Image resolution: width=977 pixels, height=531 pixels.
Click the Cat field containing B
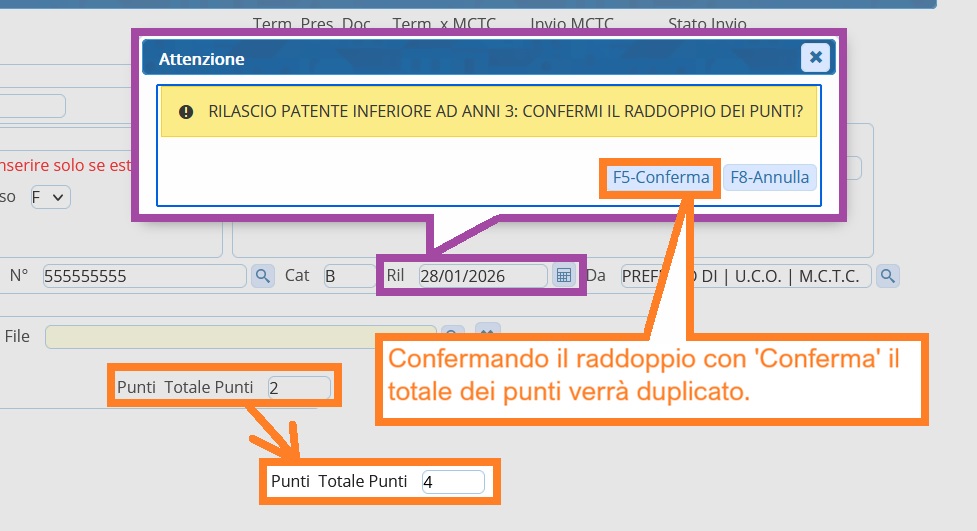[x=348, y=276]
